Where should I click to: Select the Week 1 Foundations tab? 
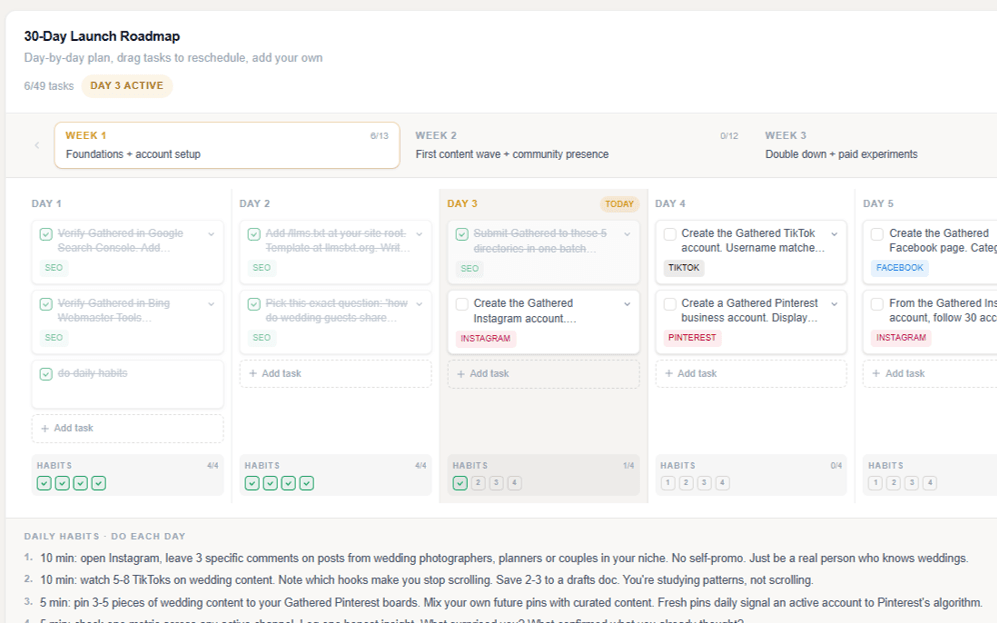click(x=227, y=146)
